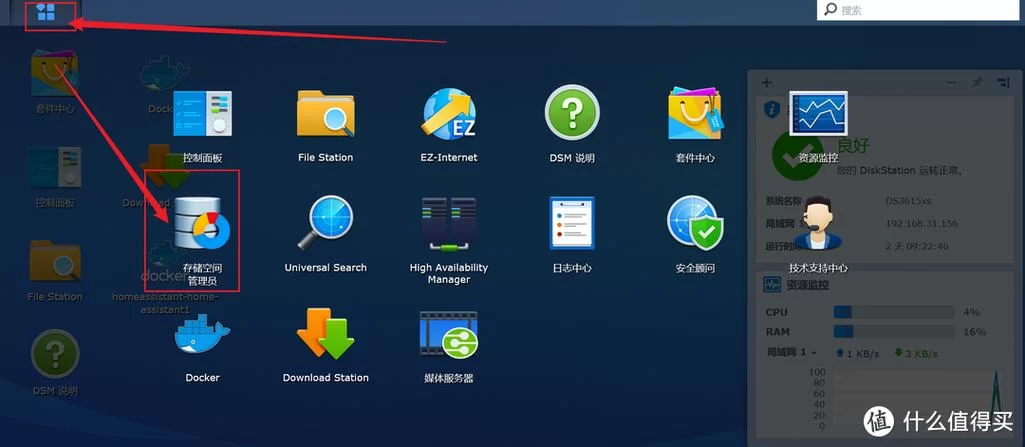
Task: Click into the 搜索 search field
Action: pyautogui.click(x=917, y=10)
